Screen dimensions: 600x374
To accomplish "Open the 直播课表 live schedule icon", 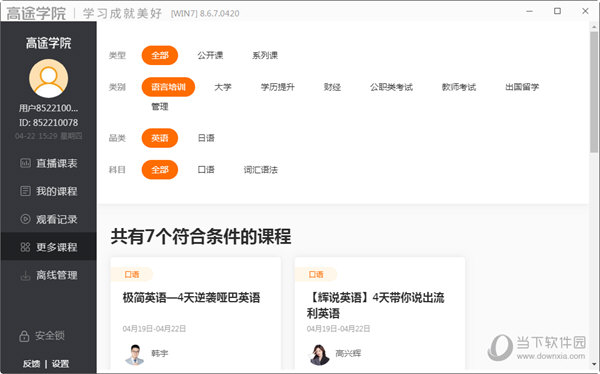I will pyautogui.click(x=25, y=163).
